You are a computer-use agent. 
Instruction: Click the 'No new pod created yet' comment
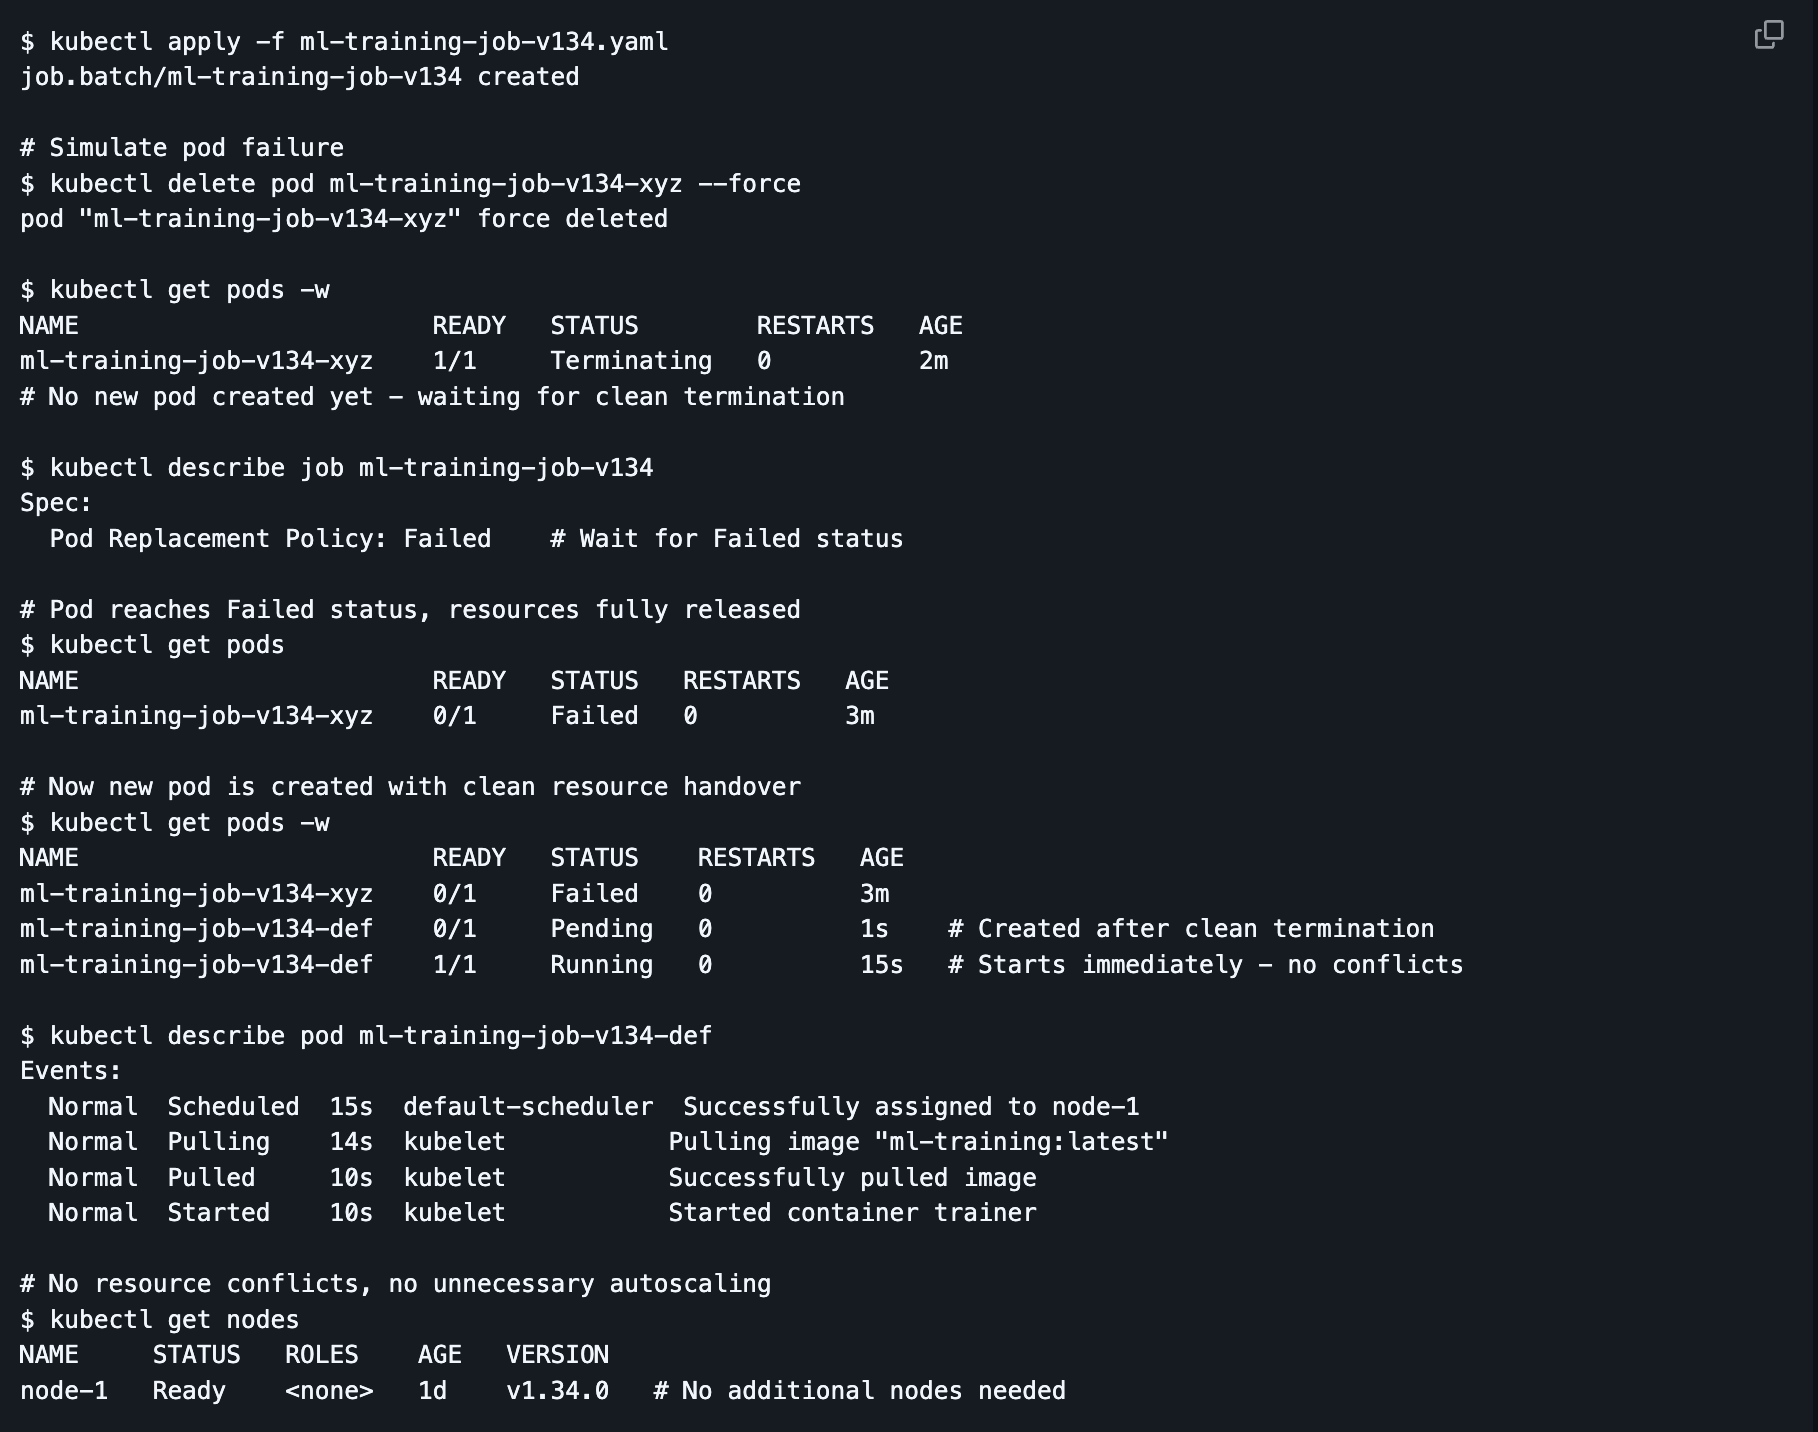coord(432,397)
